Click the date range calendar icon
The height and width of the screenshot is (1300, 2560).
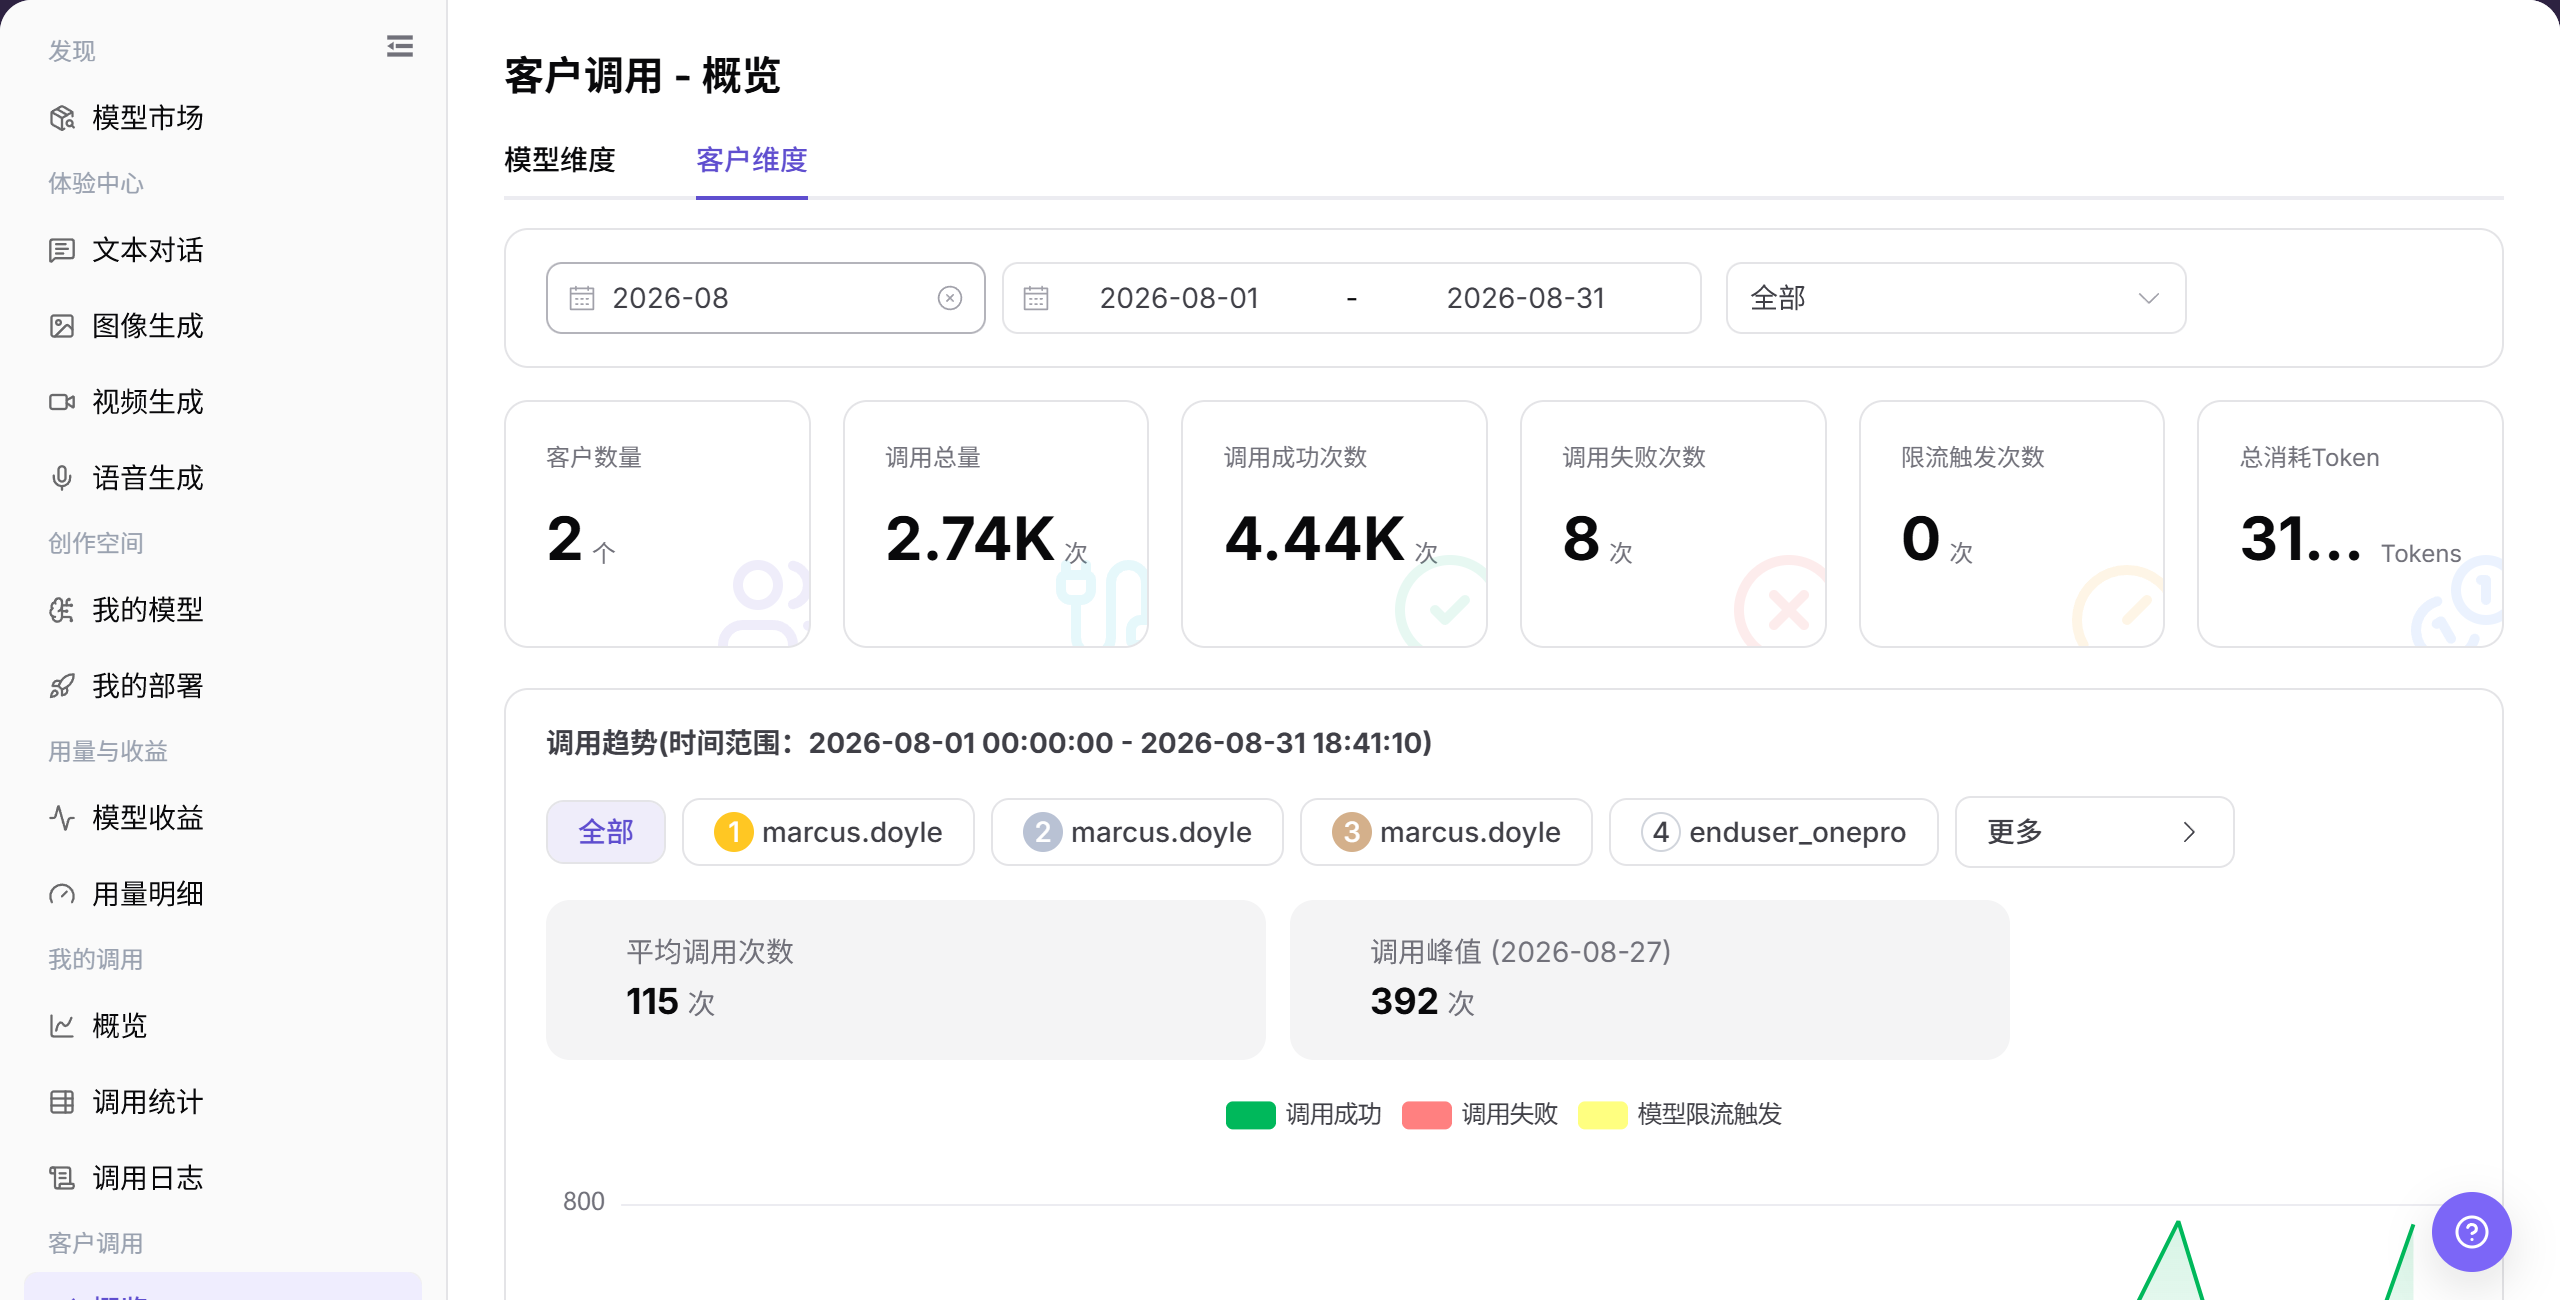pyautogui.click(x=1036, y=298)
